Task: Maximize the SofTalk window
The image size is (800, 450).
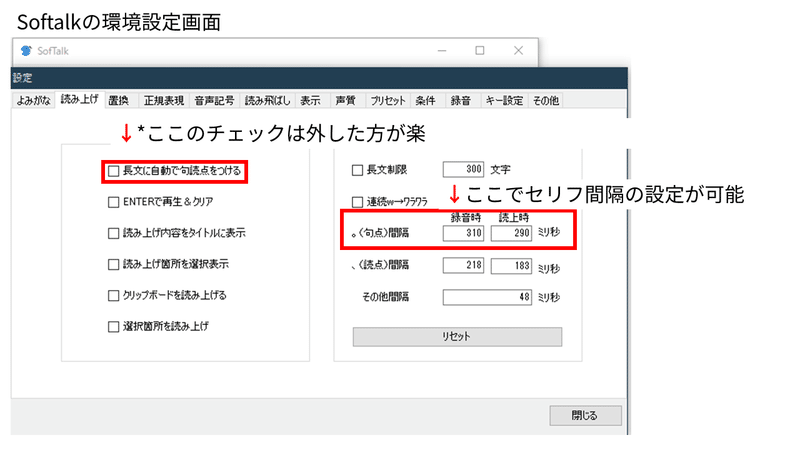Action: [480, 51]
